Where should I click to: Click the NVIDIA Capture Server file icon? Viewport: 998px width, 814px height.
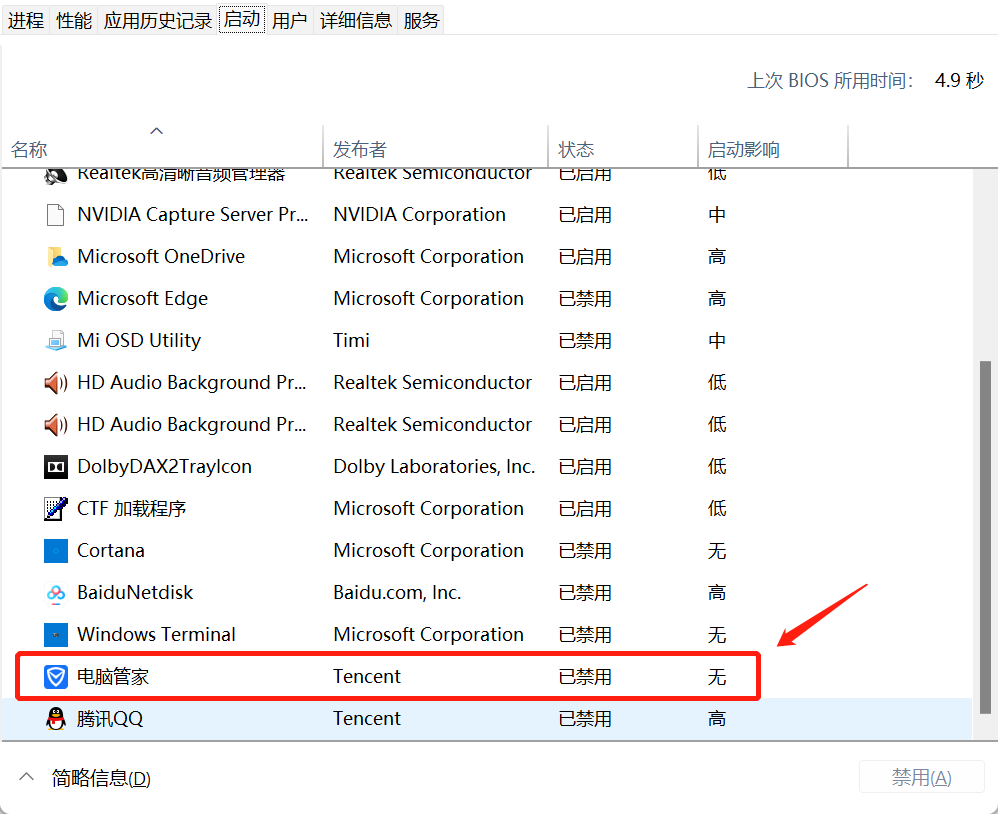(55, 215)
